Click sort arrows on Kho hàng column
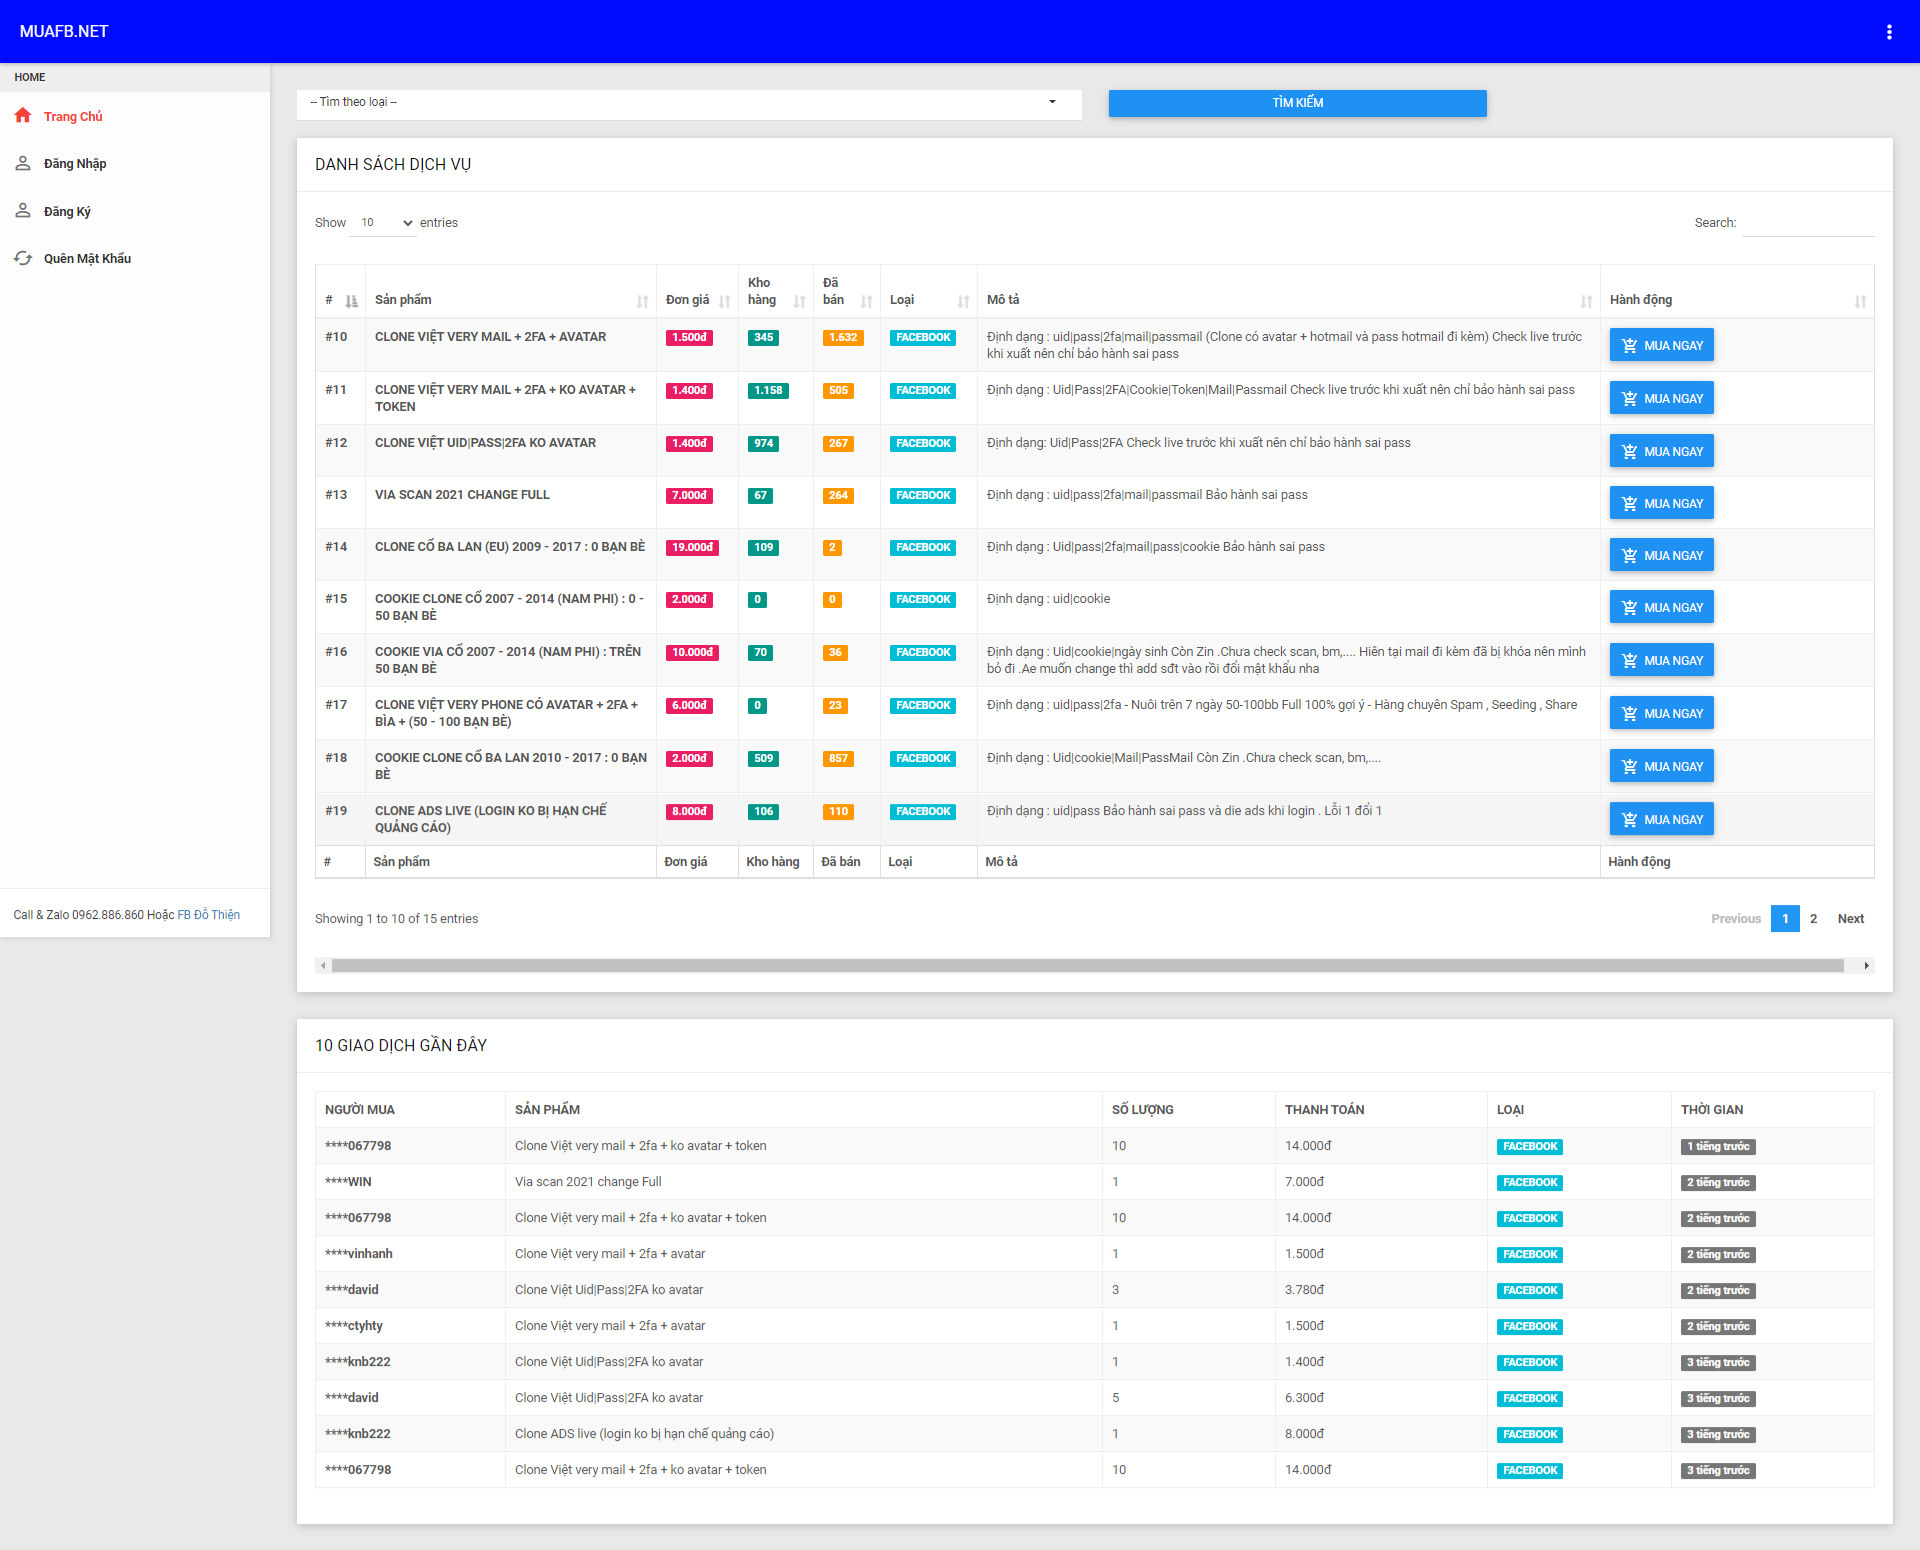The image size is (1920, 1550). click(x=799, y=301)
